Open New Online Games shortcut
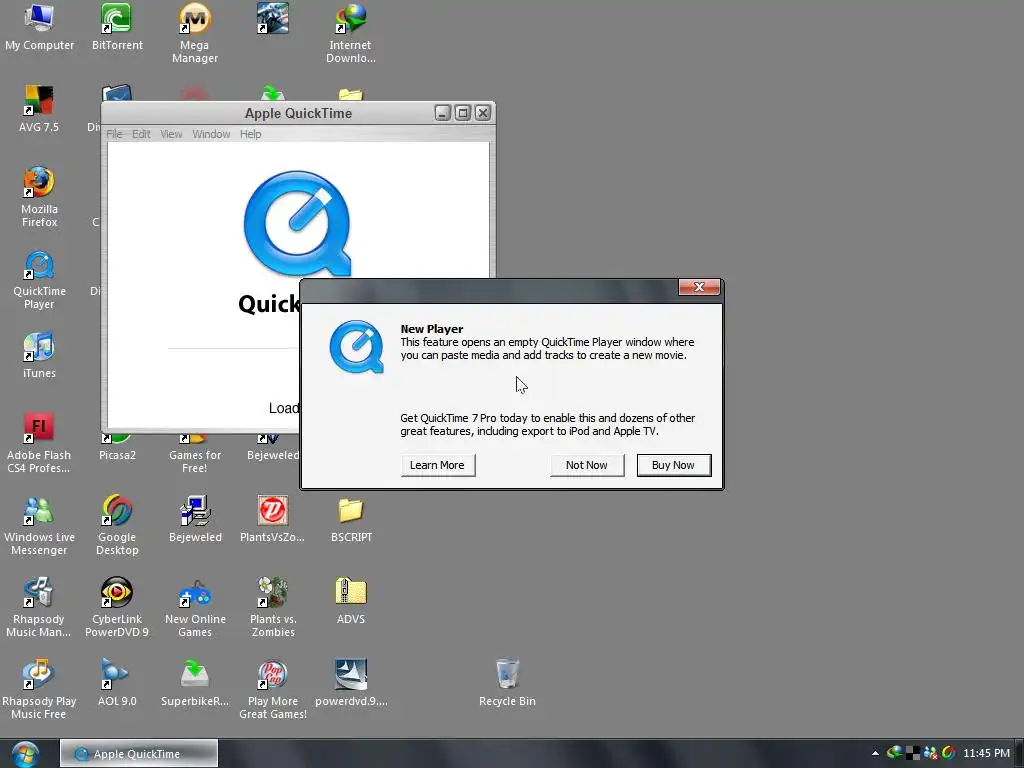This screenshot has width=1024, height=768. click(x=195, y=607)
